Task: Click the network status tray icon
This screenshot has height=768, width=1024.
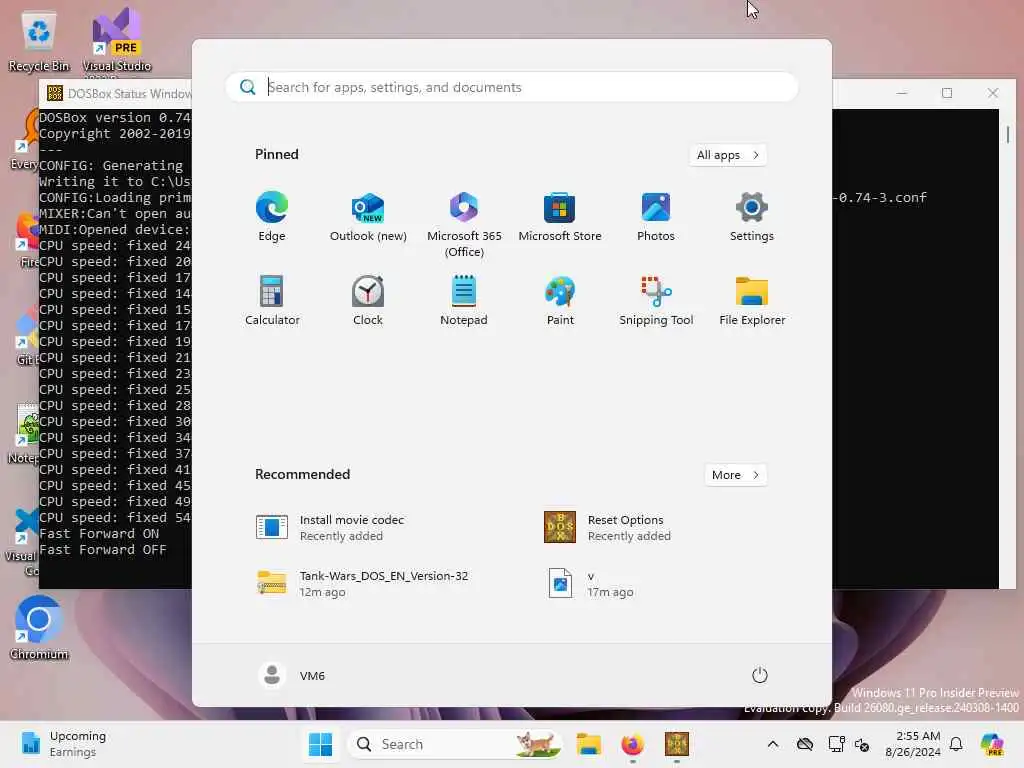Action: 836,744
